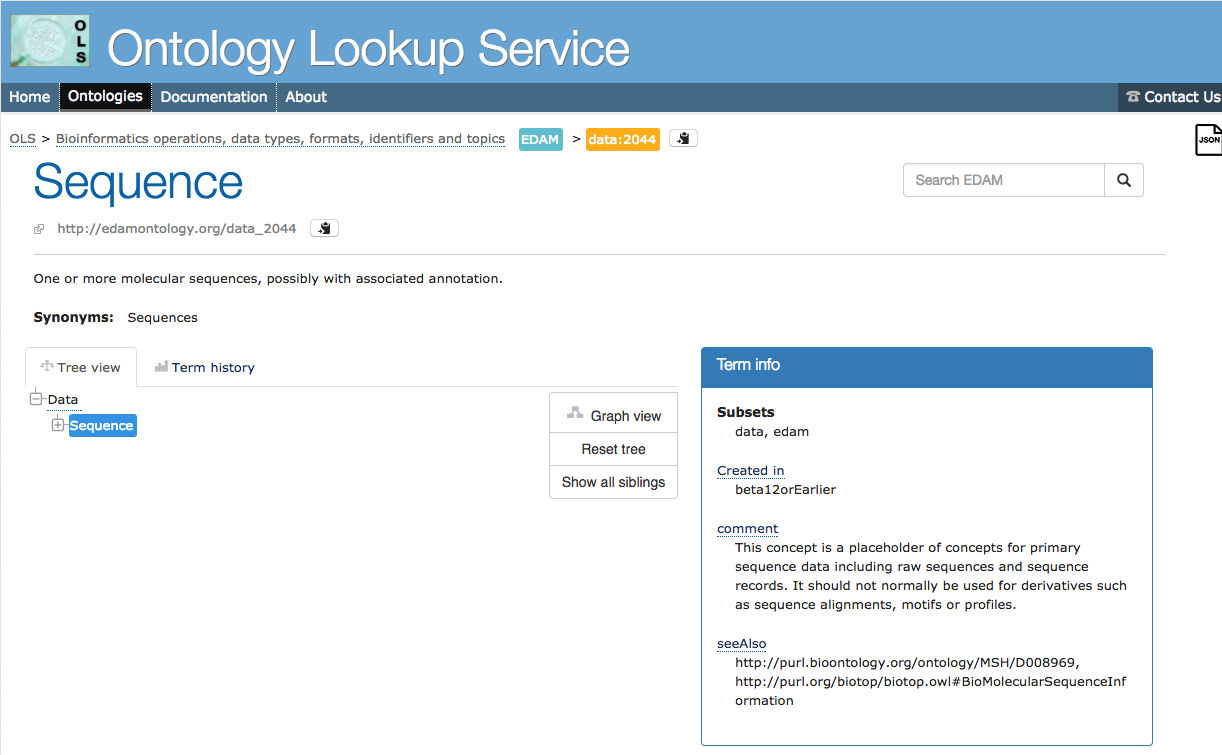Open Contact Us in the navigation bar
This screenshot has width=1222, height=755.
point(1172,97)
